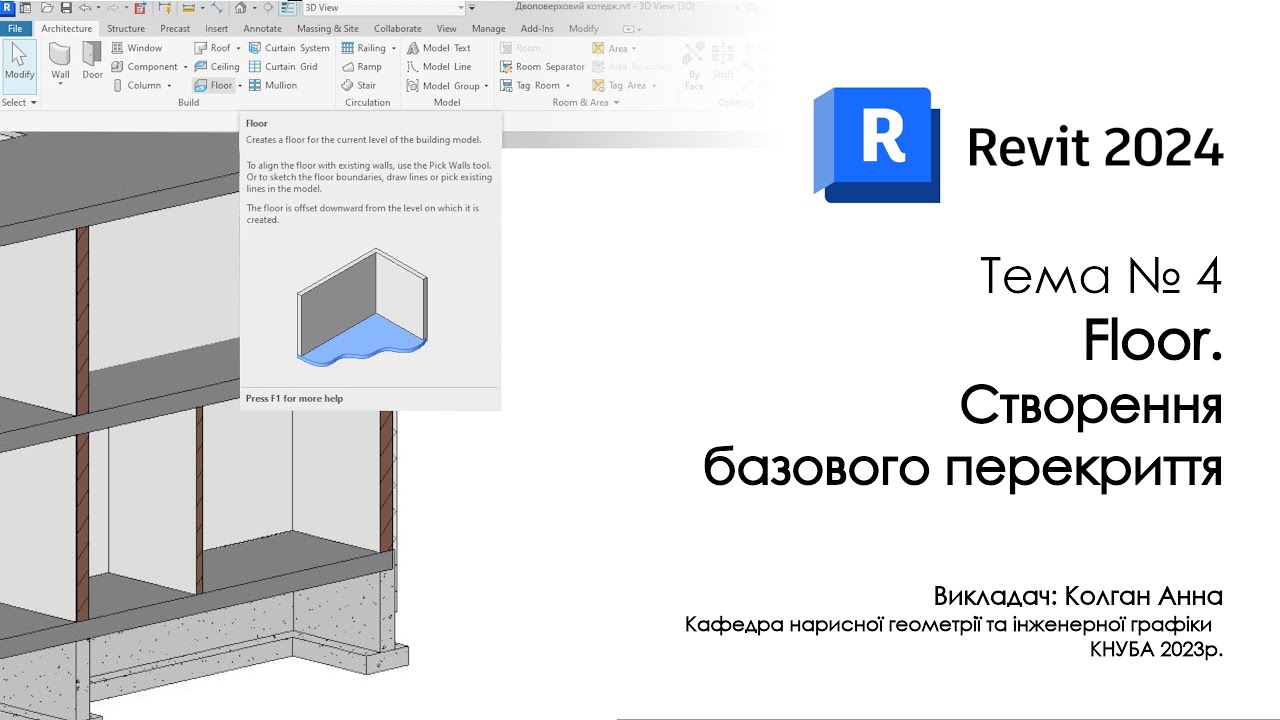Select the Model Text tool

point(439,48)
